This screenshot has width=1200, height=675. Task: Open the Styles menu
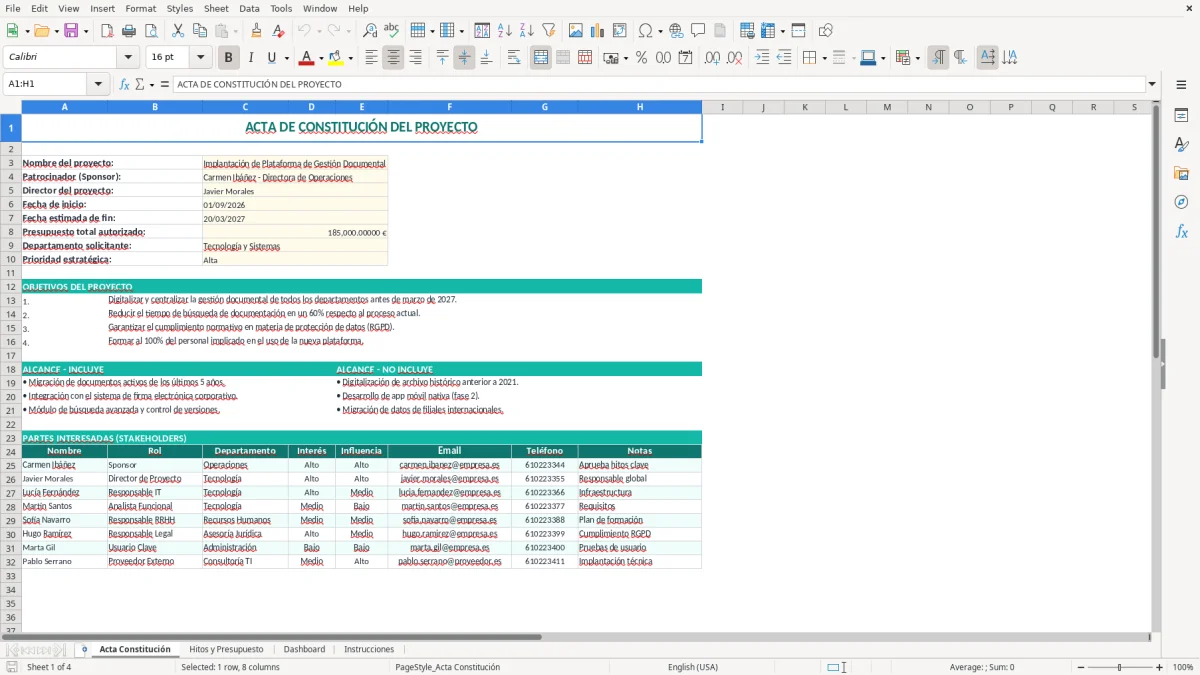pos(180,8)
